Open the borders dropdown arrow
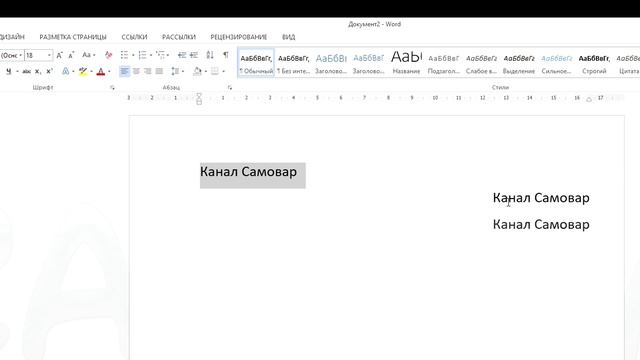 point(224,71)
